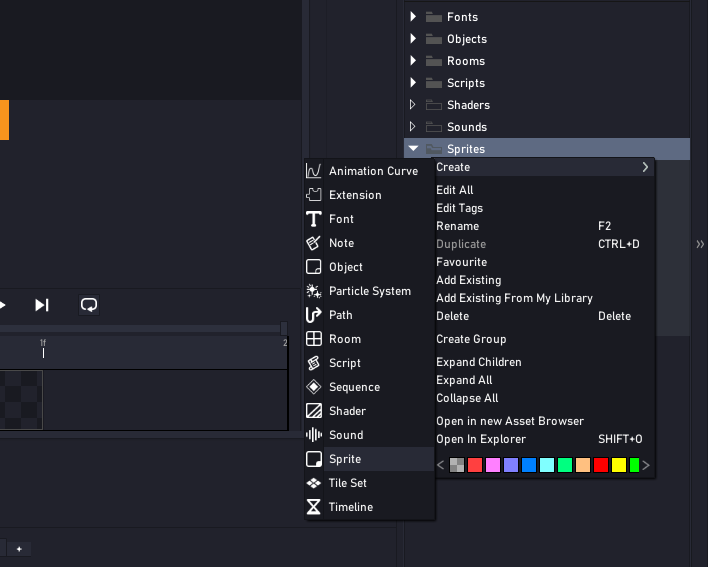Screen dimensions: 708x567
Task: Show more colours with right arrow
Action: point(646,465)
